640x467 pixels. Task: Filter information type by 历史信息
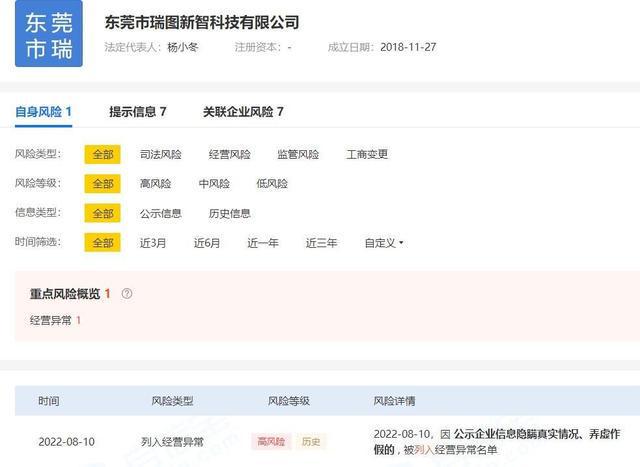coord(229,213)
